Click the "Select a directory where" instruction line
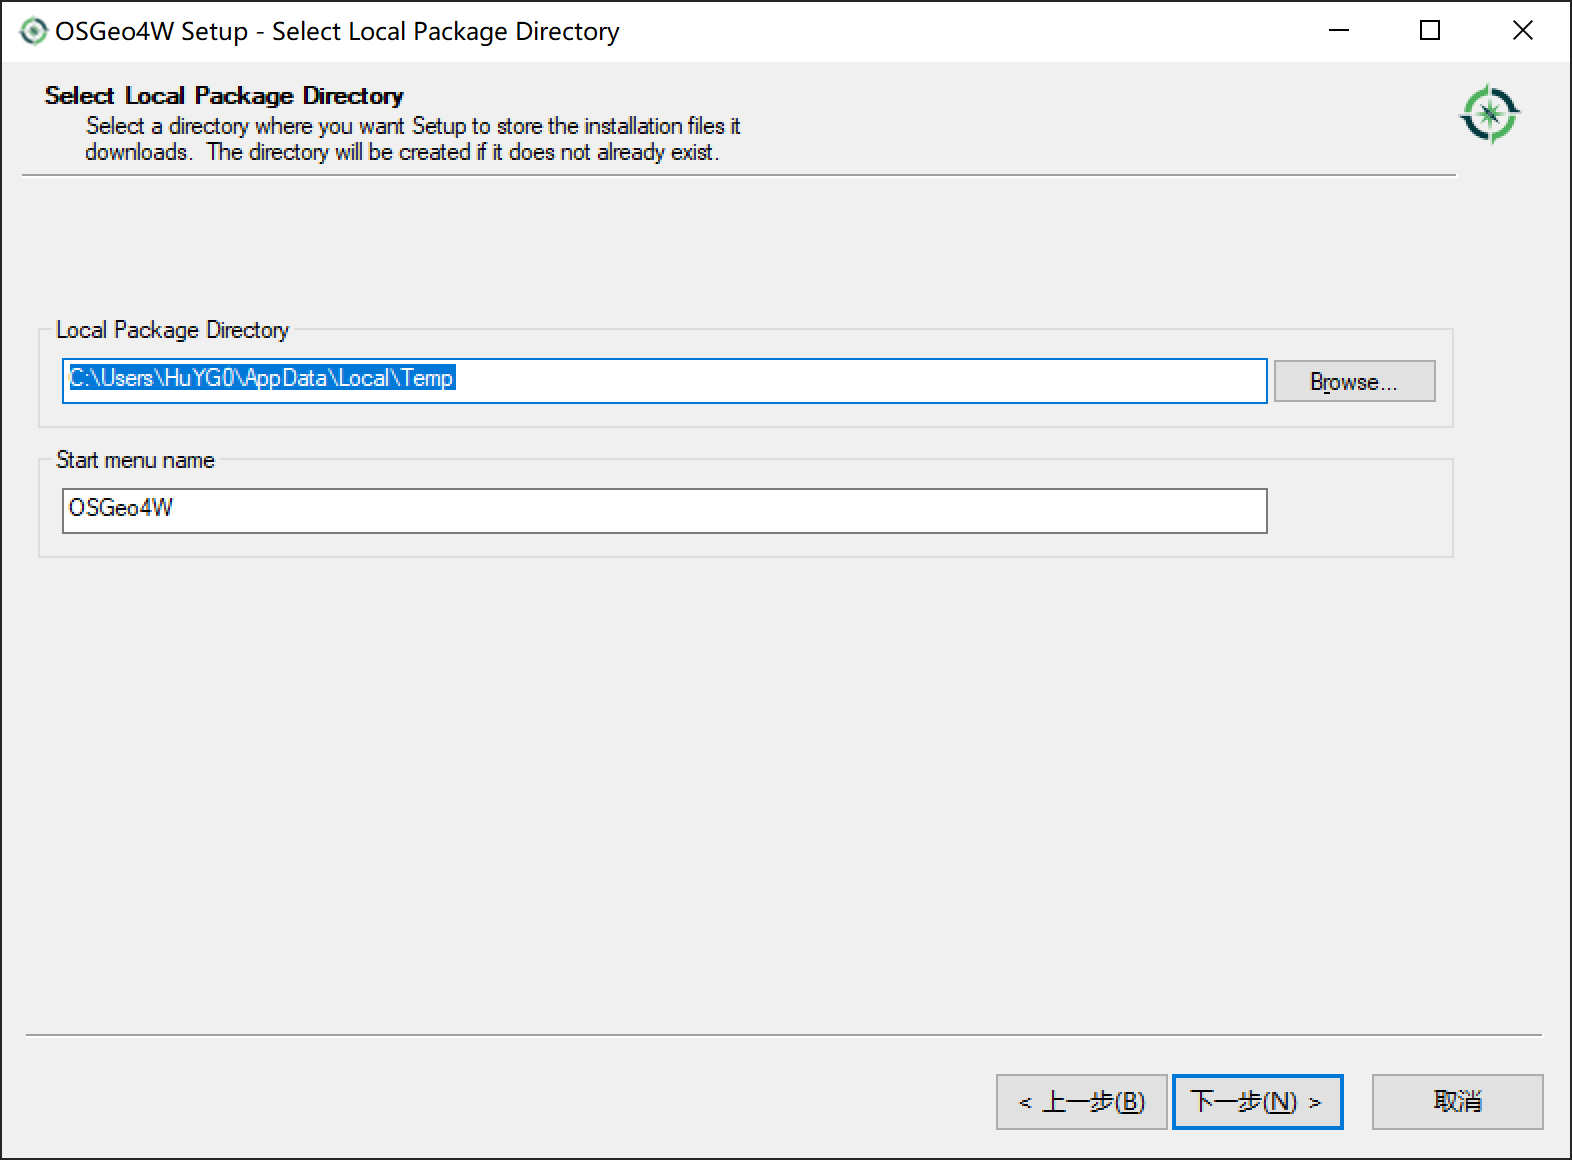Screen dimensions: 1572x1160 412,126
